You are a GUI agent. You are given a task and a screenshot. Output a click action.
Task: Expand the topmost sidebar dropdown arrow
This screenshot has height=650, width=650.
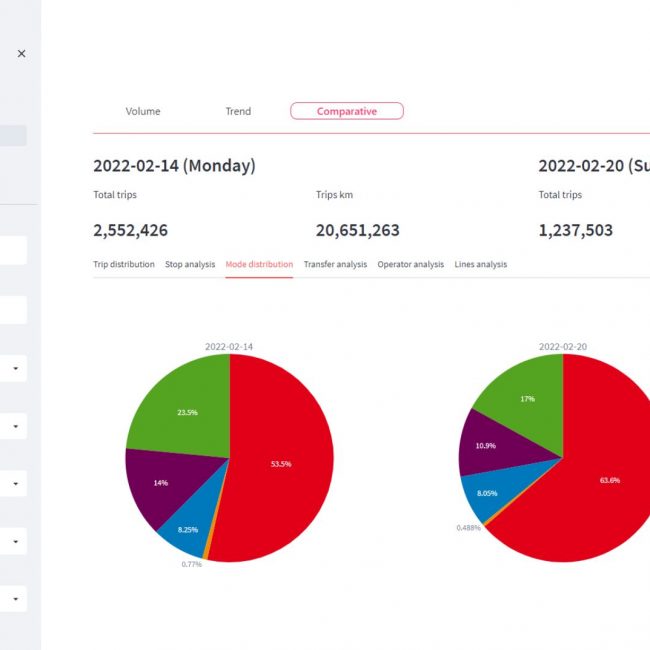(x=16, y=369)
